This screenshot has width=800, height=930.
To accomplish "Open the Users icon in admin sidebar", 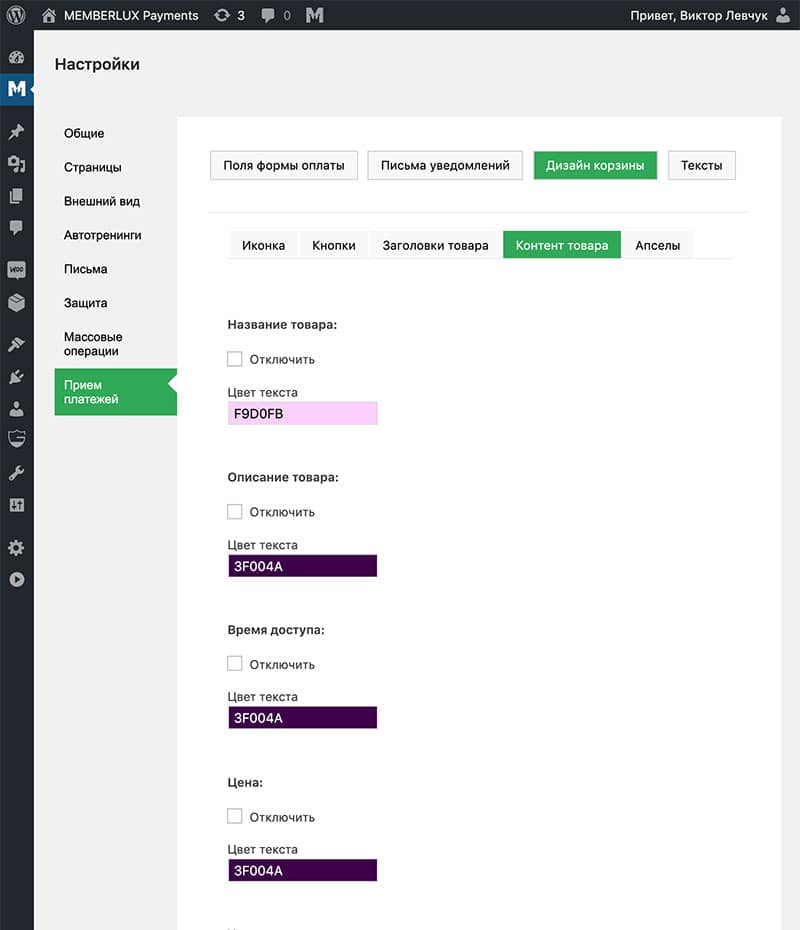I will tap(16, 408).
